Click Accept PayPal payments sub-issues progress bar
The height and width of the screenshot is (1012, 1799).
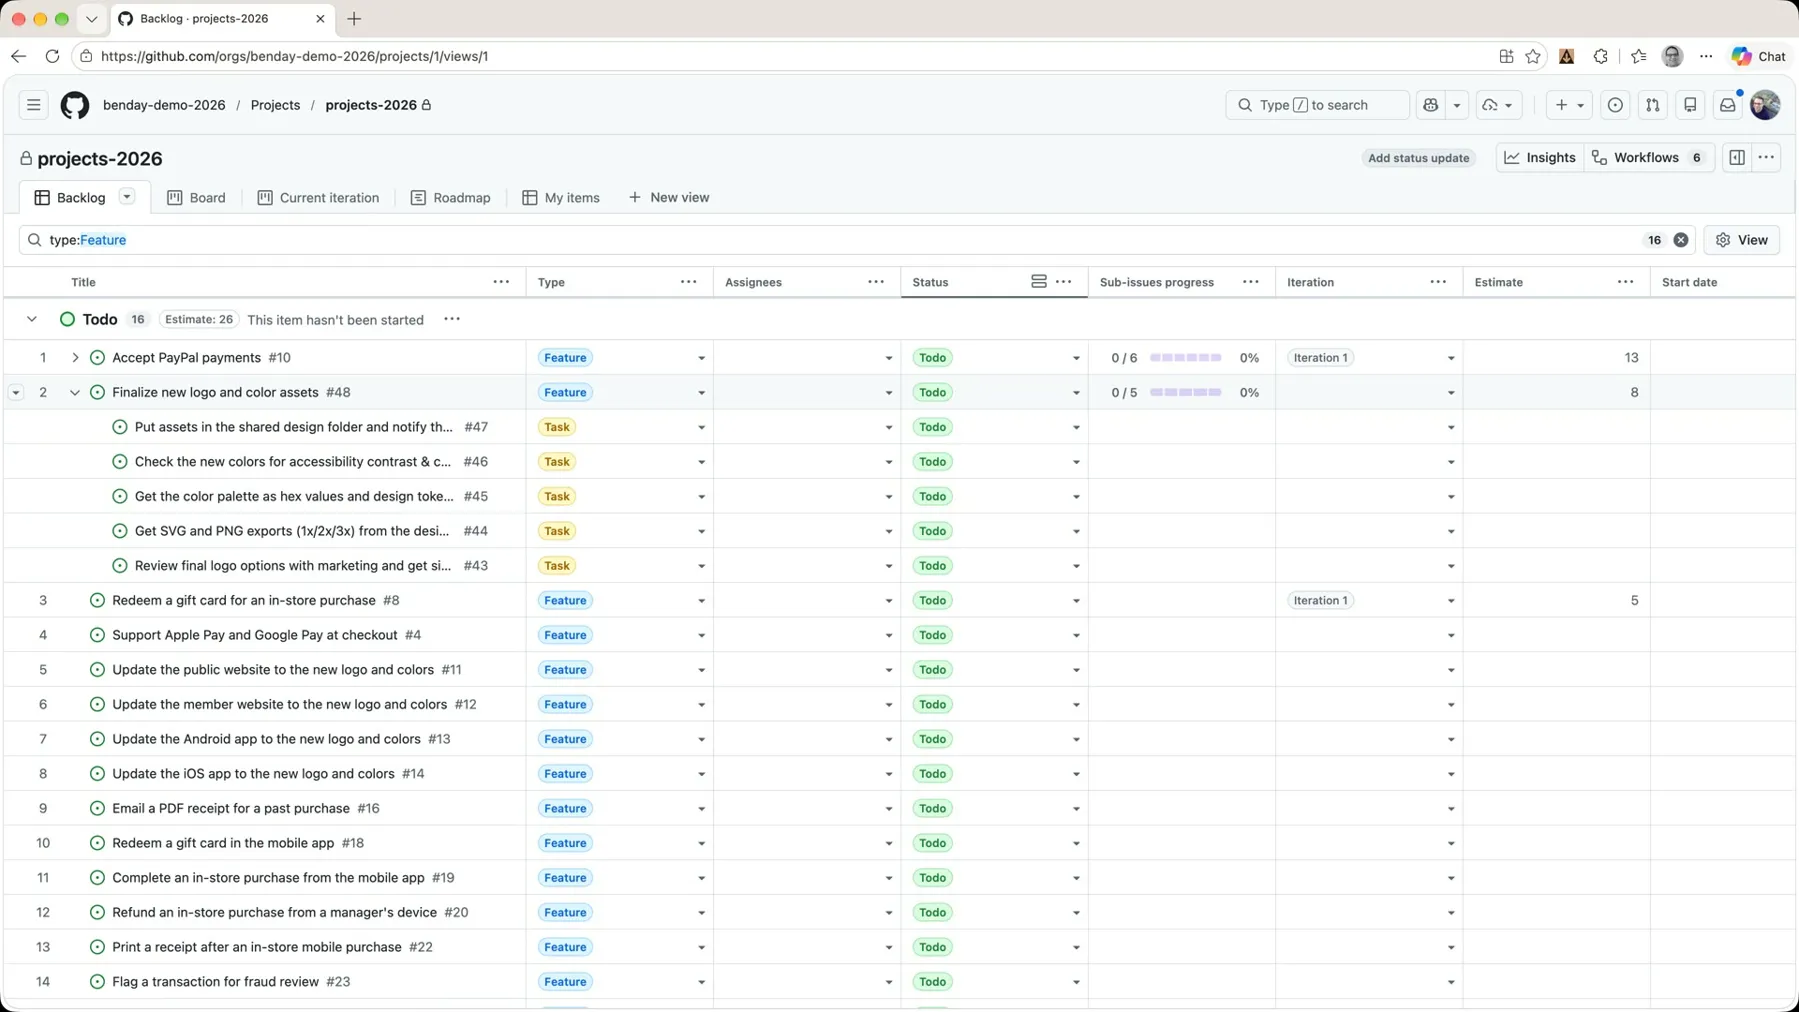click(x=1186, y=358)
